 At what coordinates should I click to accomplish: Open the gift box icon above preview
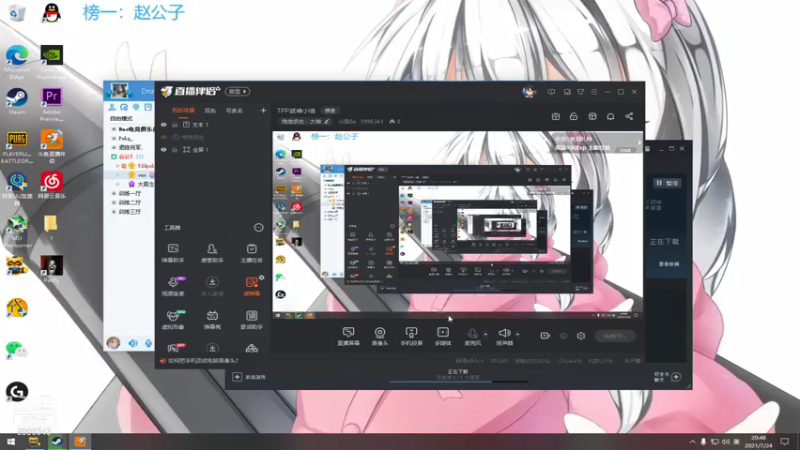tap(556, 116)
